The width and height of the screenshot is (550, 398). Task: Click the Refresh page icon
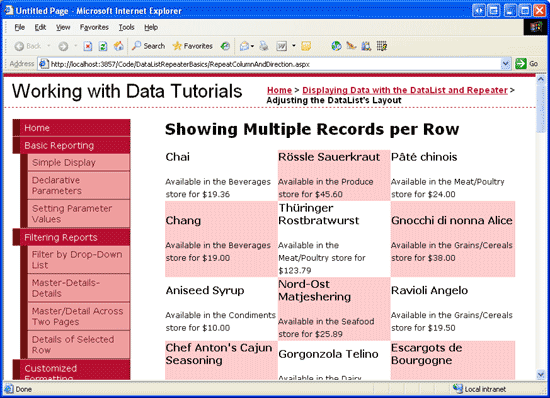pos(103,46)
